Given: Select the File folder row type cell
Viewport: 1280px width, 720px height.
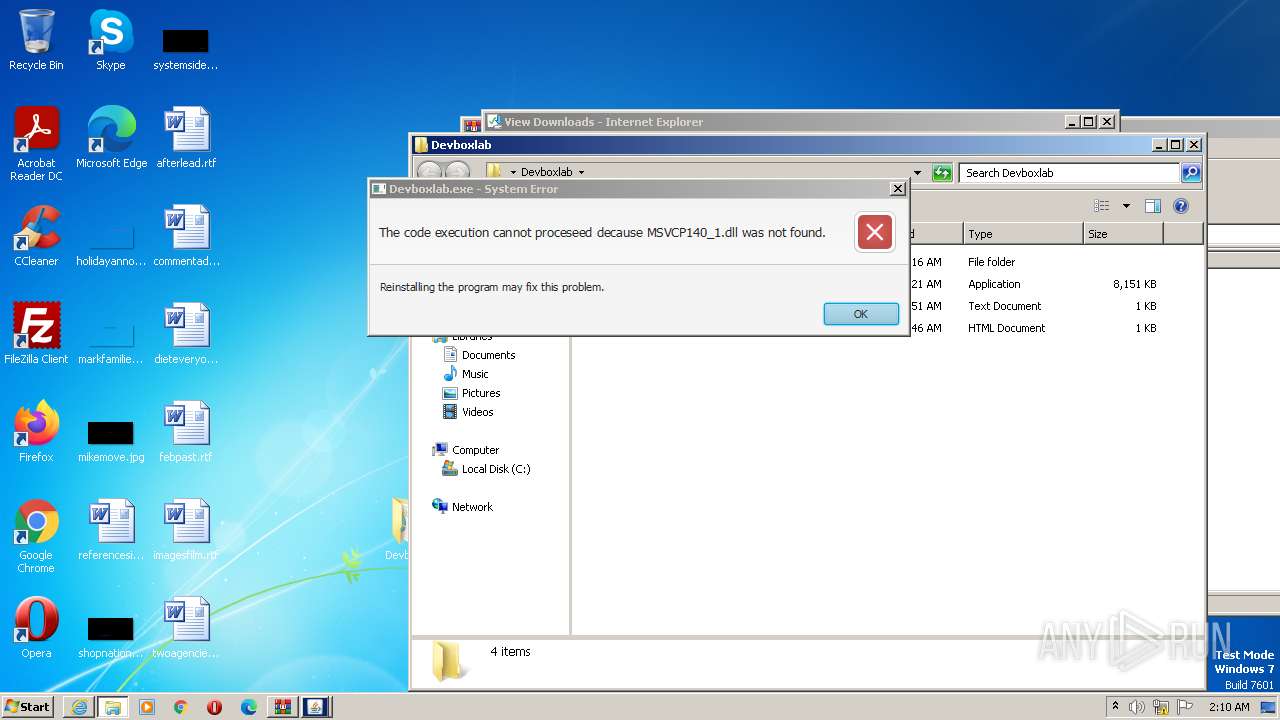Looking at the screenshot, I should [991, 262].
